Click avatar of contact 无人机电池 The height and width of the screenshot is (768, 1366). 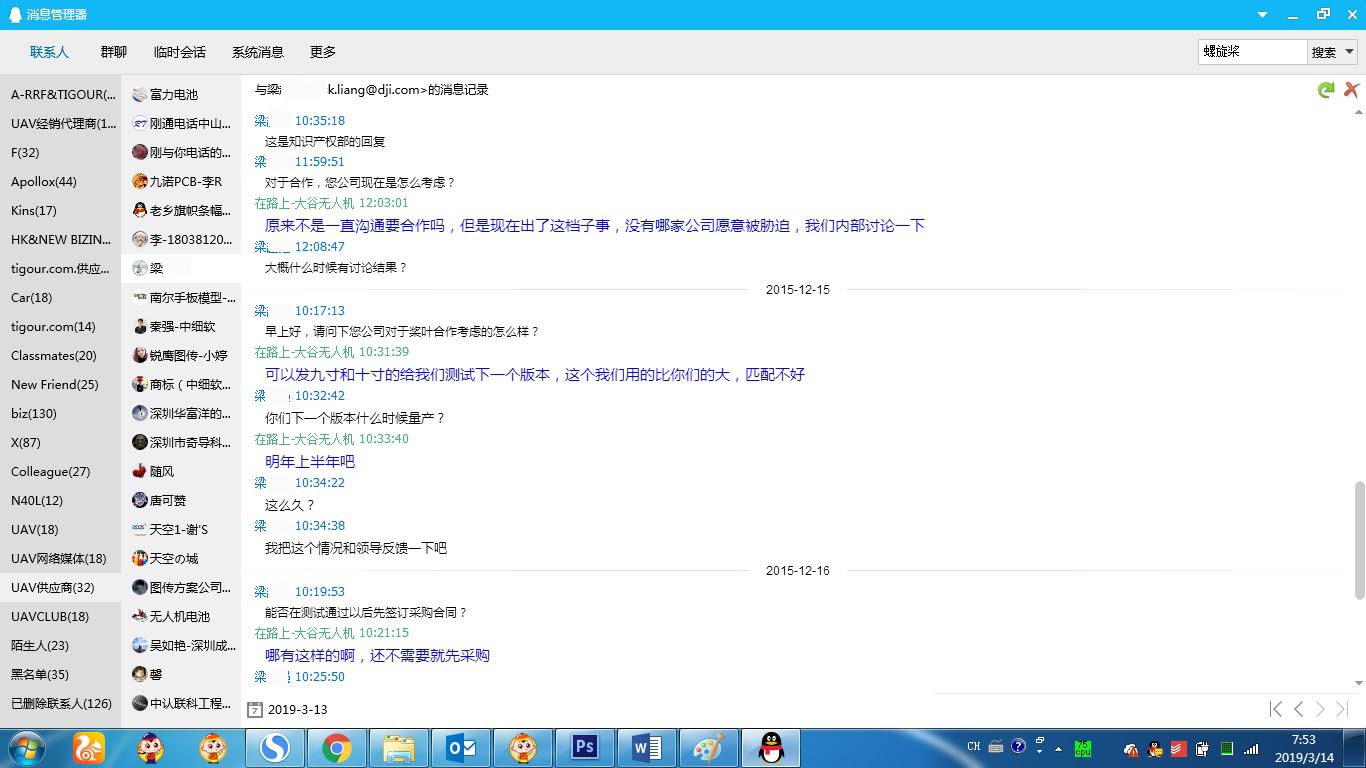coord(140,616)
